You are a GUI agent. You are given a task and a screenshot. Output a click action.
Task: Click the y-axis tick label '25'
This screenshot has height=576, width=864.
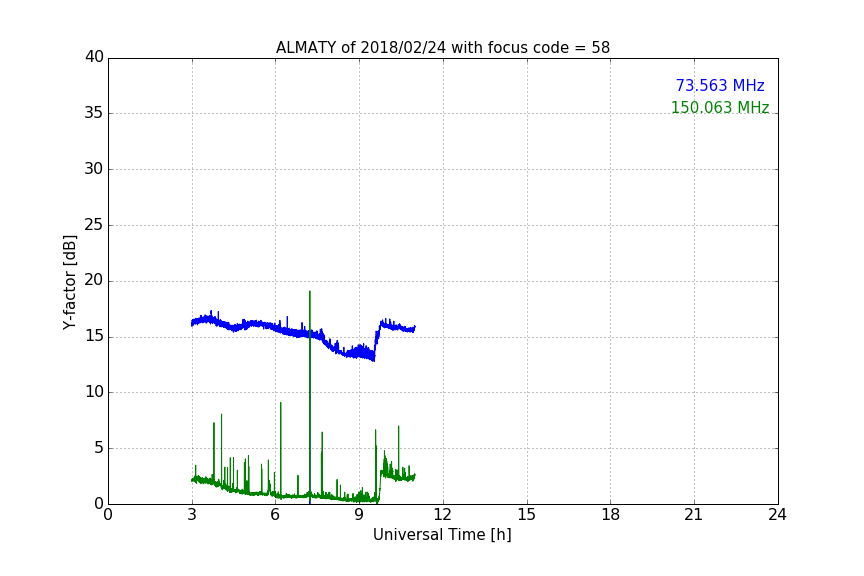click(x=94, y=224)
